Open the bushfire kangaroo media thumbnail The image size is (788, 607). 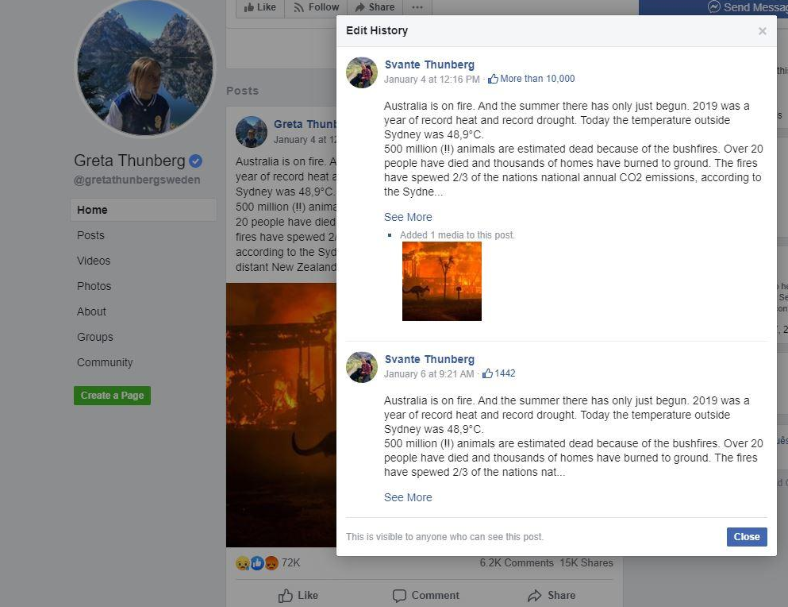(442, 281)
